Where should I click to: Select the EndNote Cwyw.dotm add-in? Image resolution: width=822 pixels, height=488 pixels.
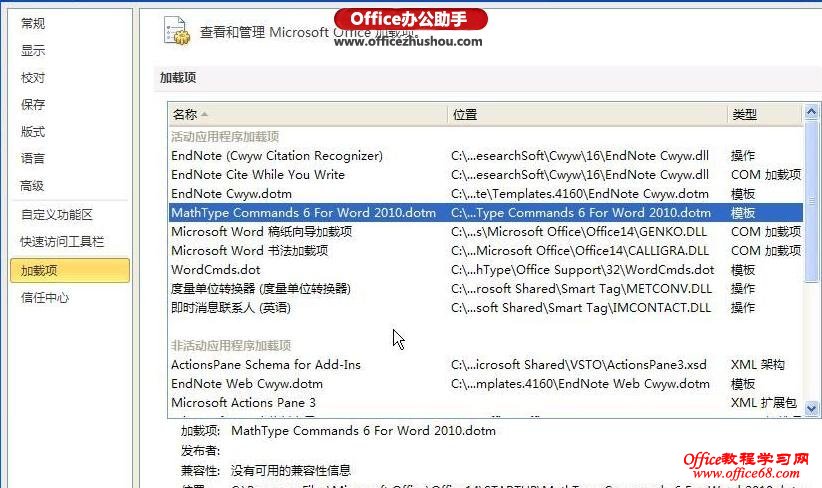point(485,194)
